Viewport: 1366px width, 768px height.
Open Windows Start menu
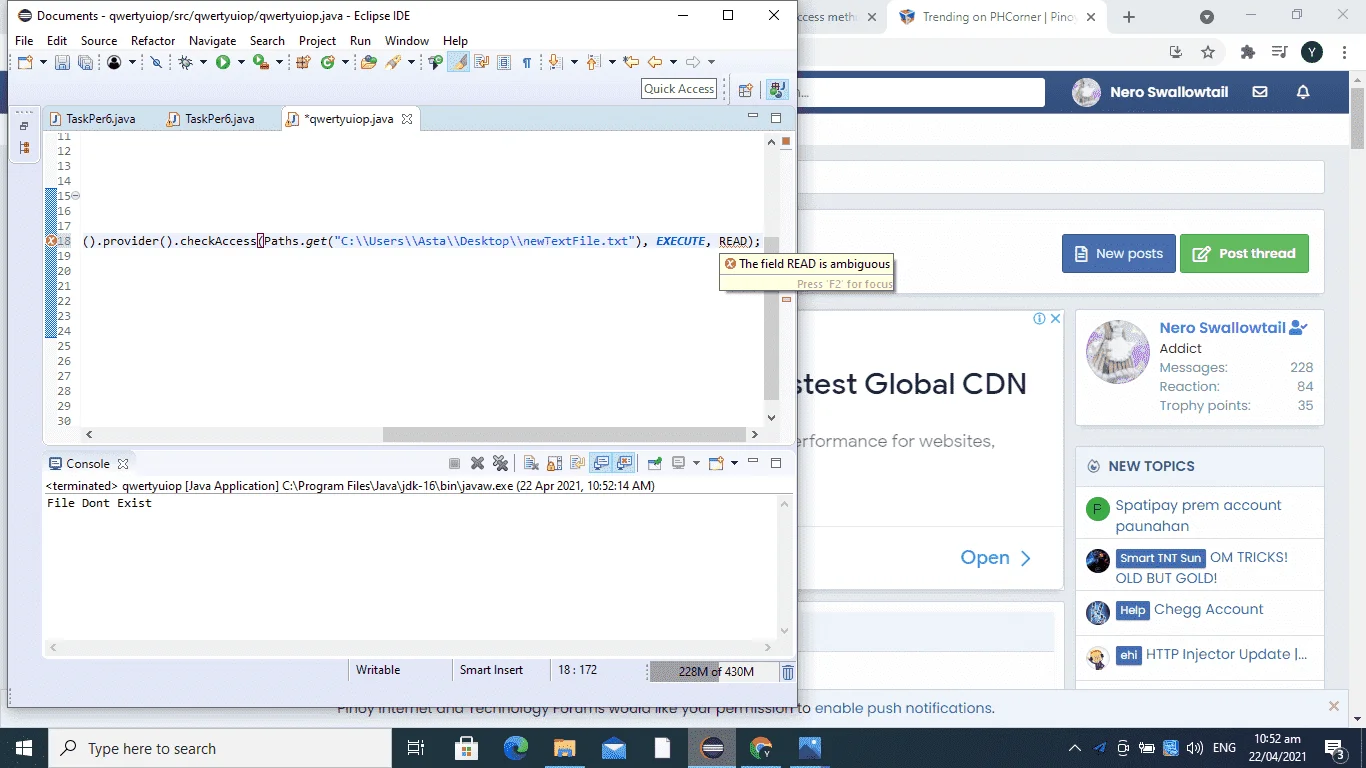pyautogui.click(x=24, y=748)
